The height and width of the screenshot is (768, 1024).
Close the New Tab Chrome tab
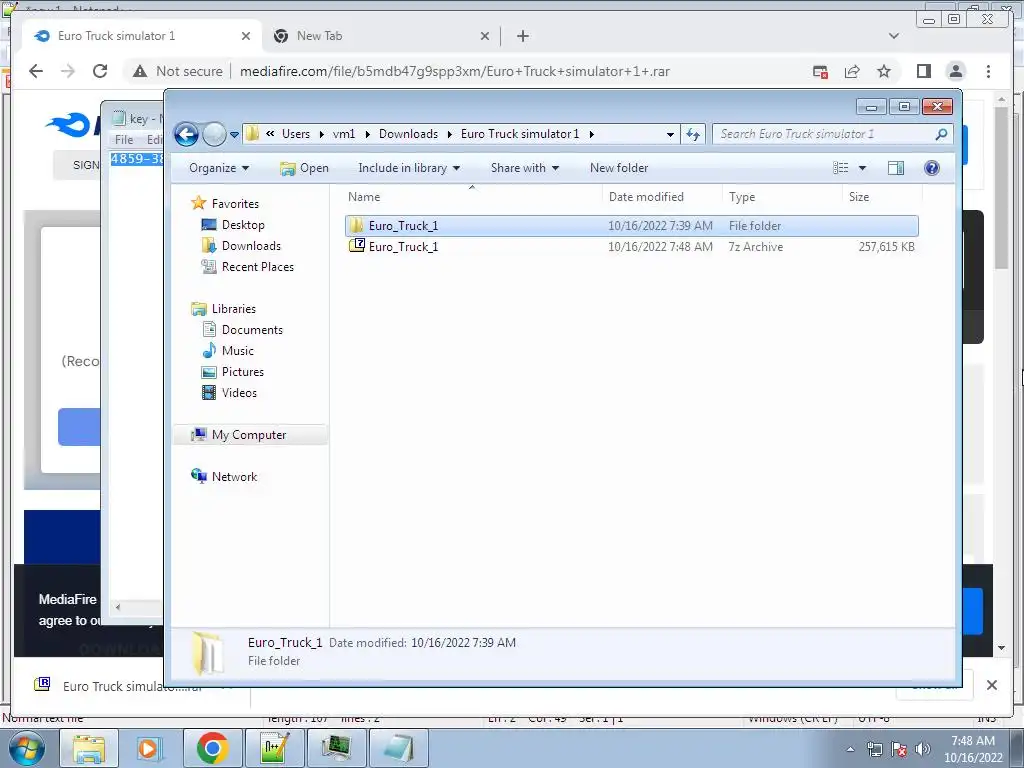tap(485, 36)
